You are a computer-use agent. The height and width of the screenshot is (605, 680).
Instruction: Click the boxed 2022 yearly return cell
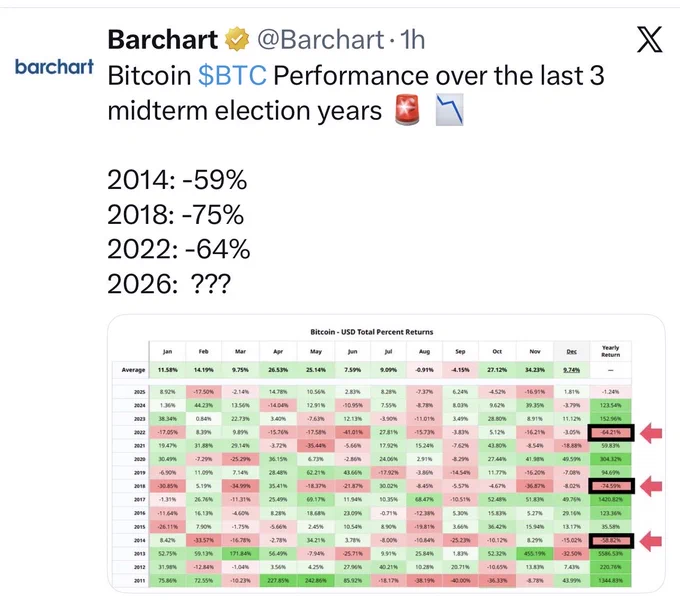611,432
